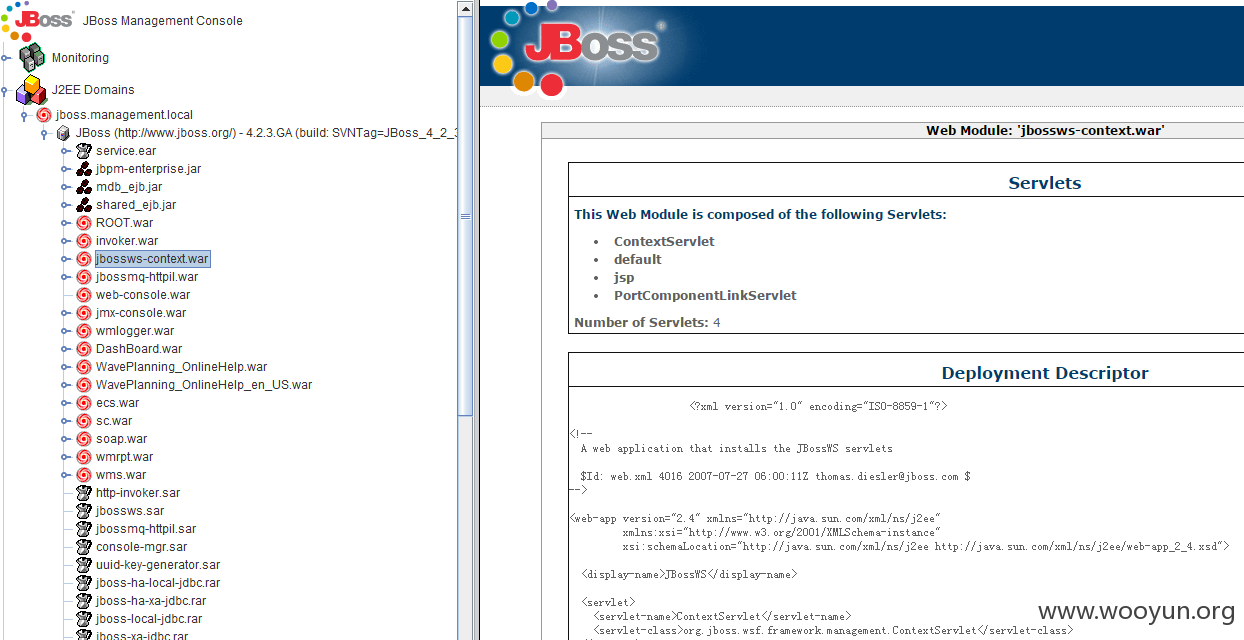This screenshot has width=1244, height=640.
Task: Click the uuid-key-generator.sar service icon
Action: pyautogui.click(x=84, y=565)
